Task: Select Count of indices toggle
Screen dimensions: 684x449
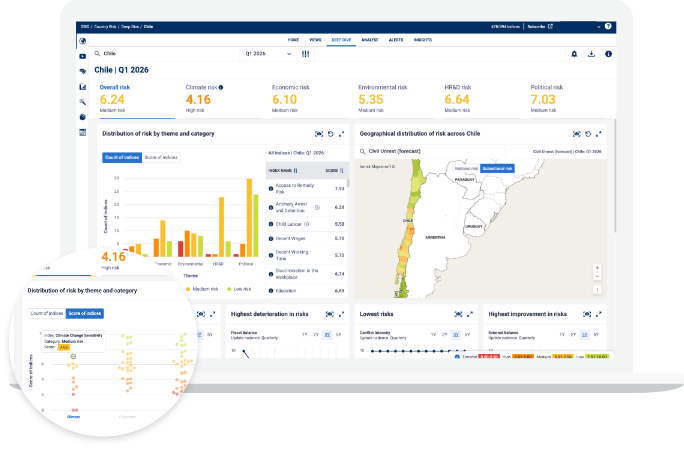Action: (122, 157)
